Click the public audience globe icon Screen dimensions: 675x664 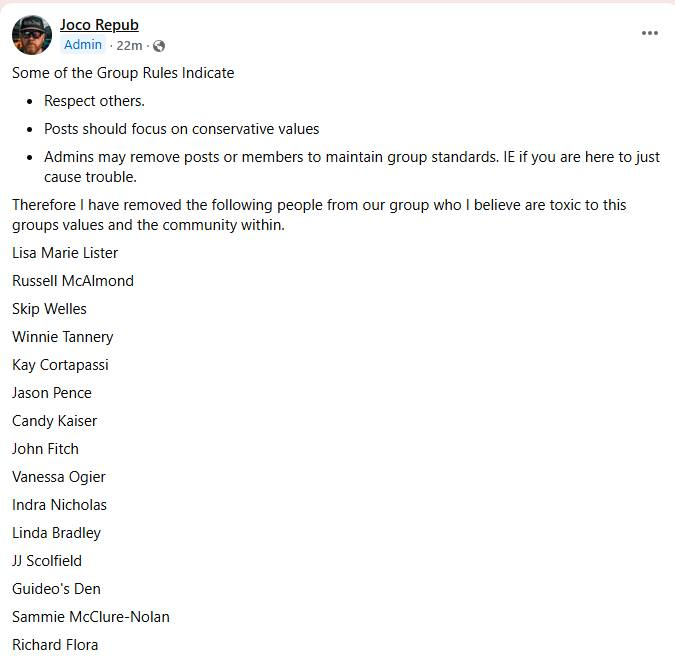(x=159, y=46)
